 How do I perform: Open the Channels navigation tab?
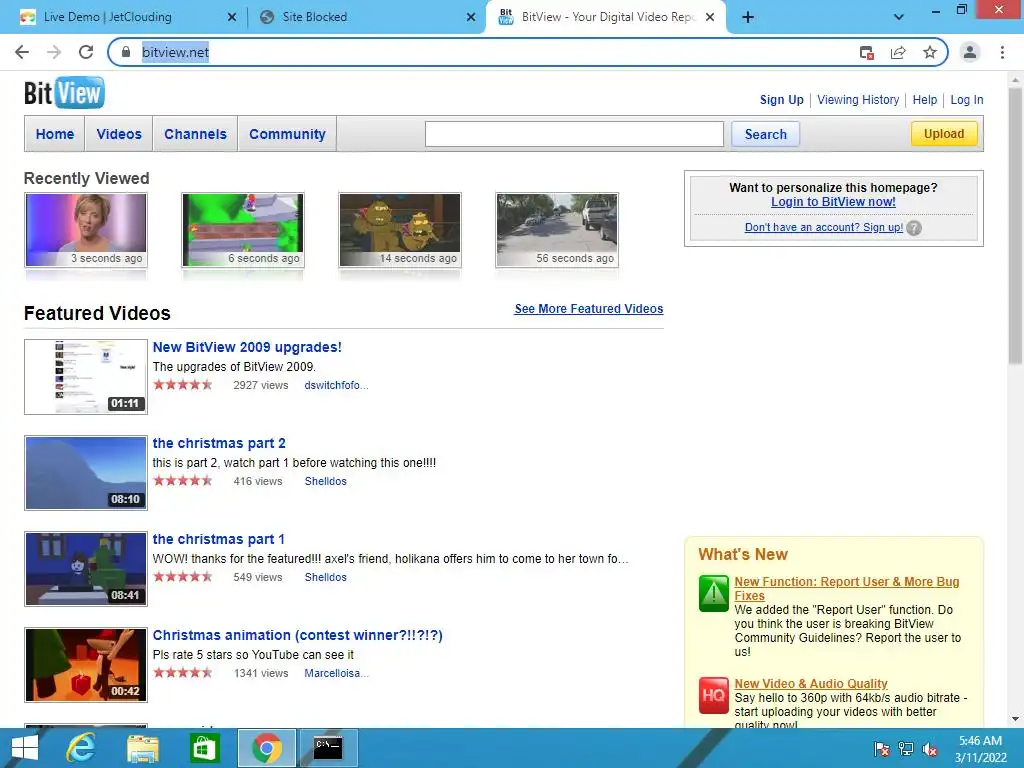[195, 134]
